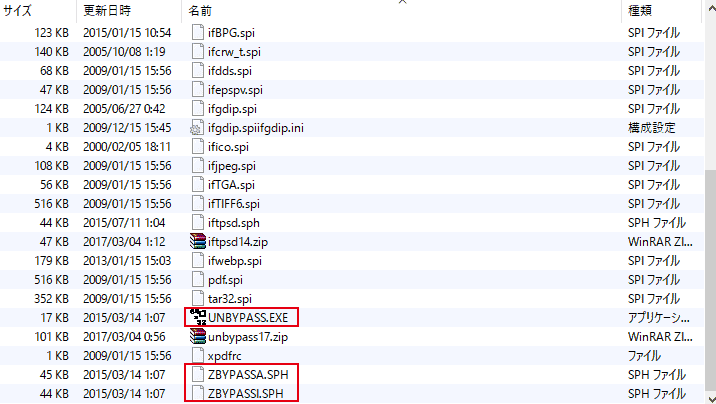Click the 2017/03/04 0:56 date cell
The width and height of the screenshot is (716, 404).
(124, 337)
